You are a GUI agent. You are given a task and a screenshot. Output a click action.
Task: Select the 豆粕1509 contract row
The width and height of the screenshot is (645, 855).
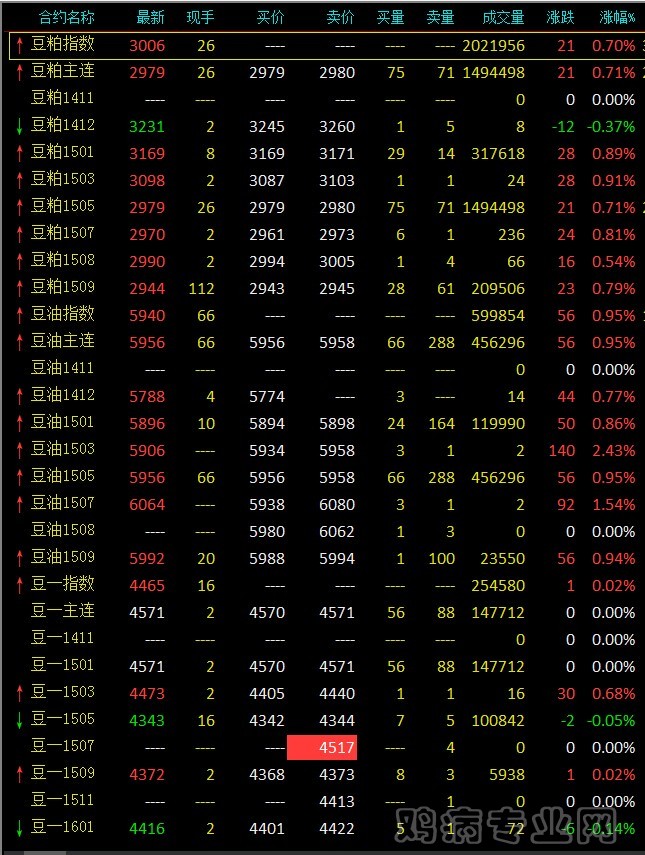326,288
